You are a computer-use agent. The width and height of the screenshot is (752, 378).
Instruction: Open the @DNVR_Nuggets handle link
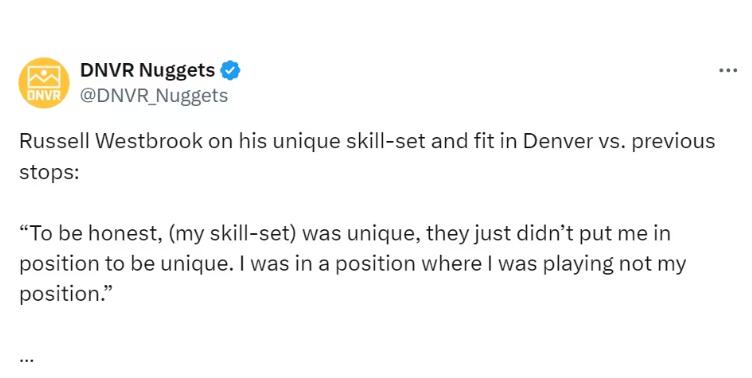click(x=153, y=95)
